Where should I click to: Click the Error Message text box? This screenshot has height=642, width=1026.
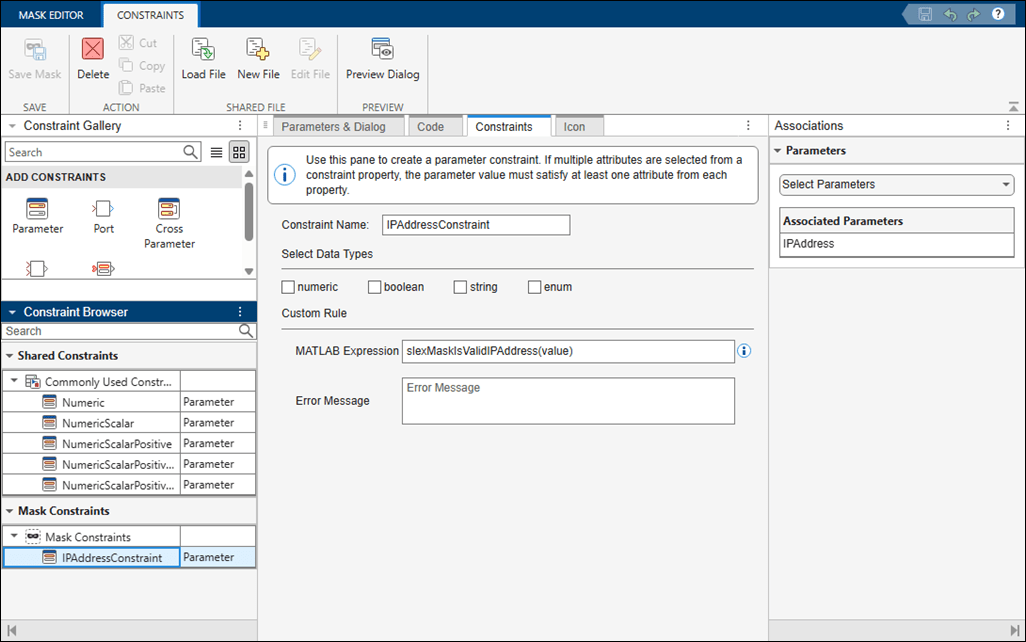click(x=568, y=400)
